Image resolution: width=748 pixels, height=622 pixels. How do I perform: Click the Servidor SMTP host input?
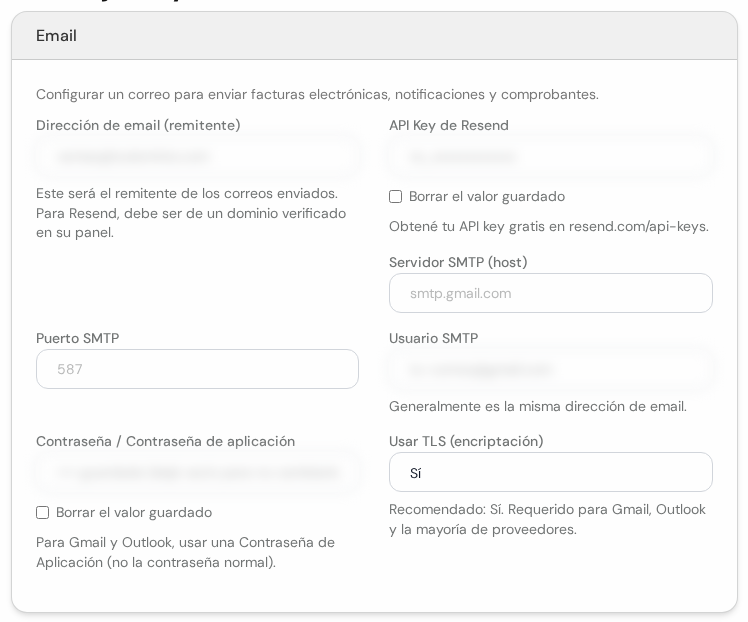[x=551, y=293]
